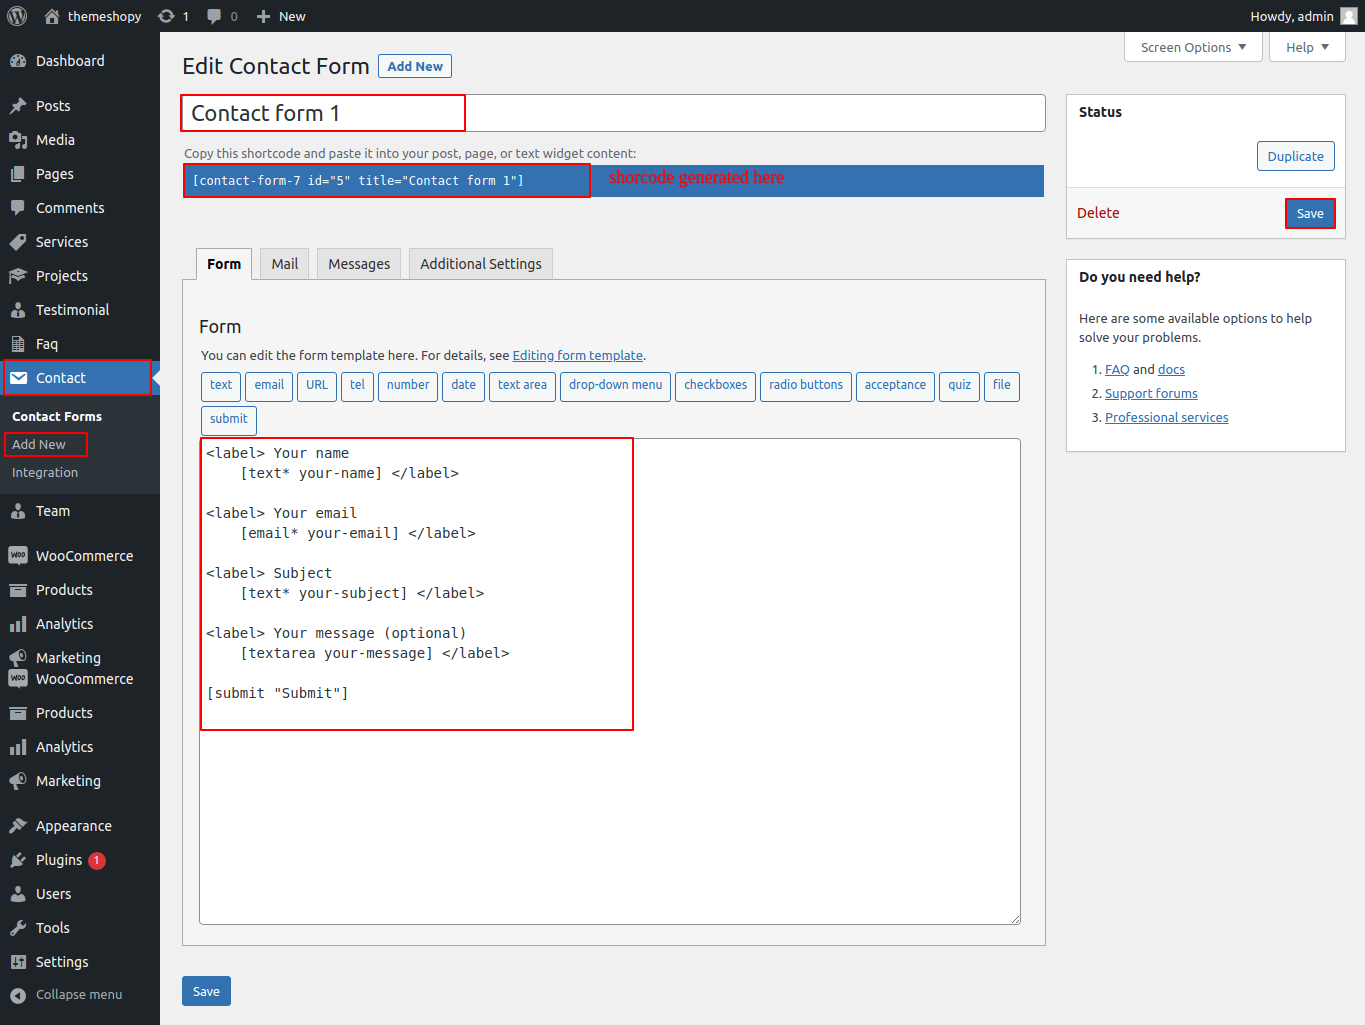The width and height of the screenshot is (1365, 1025).
Task: Switch to the Mail tab
Action: click(284, 264)
